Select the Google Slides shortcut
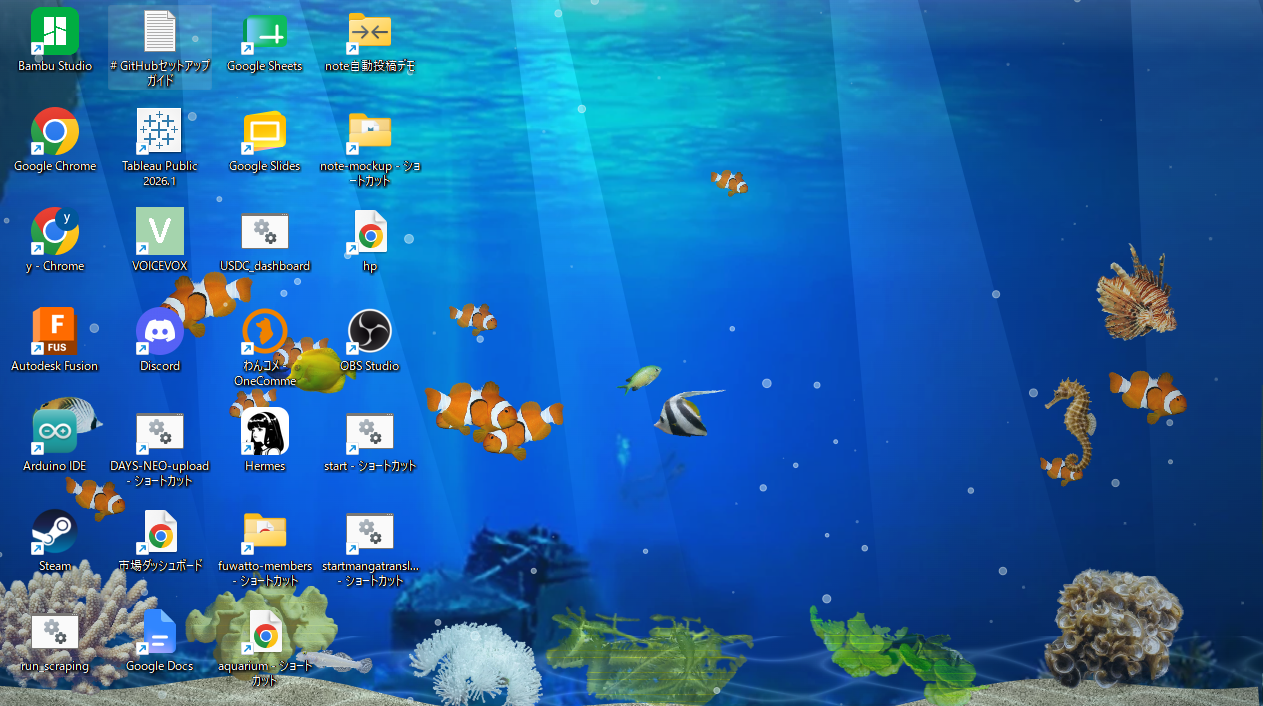Viewport: 1263px width, 706px height. (x=265, y=132)
